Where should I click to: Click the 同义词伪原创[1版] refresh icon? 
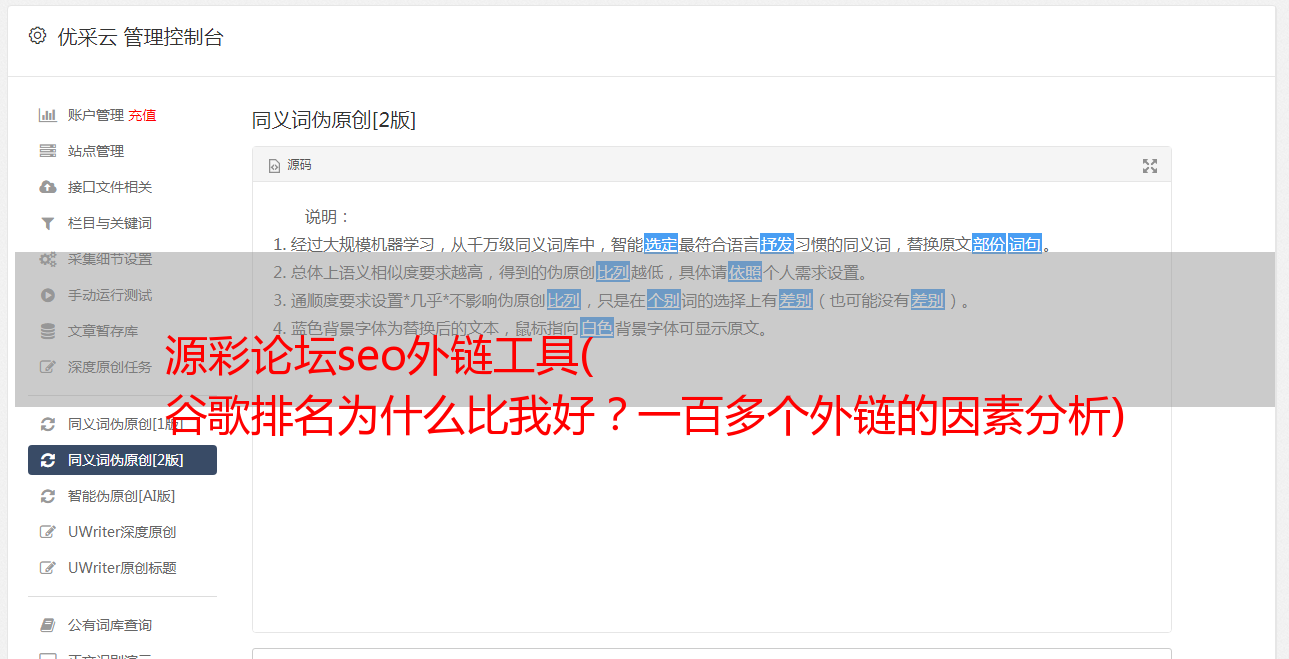pos(47,424)
